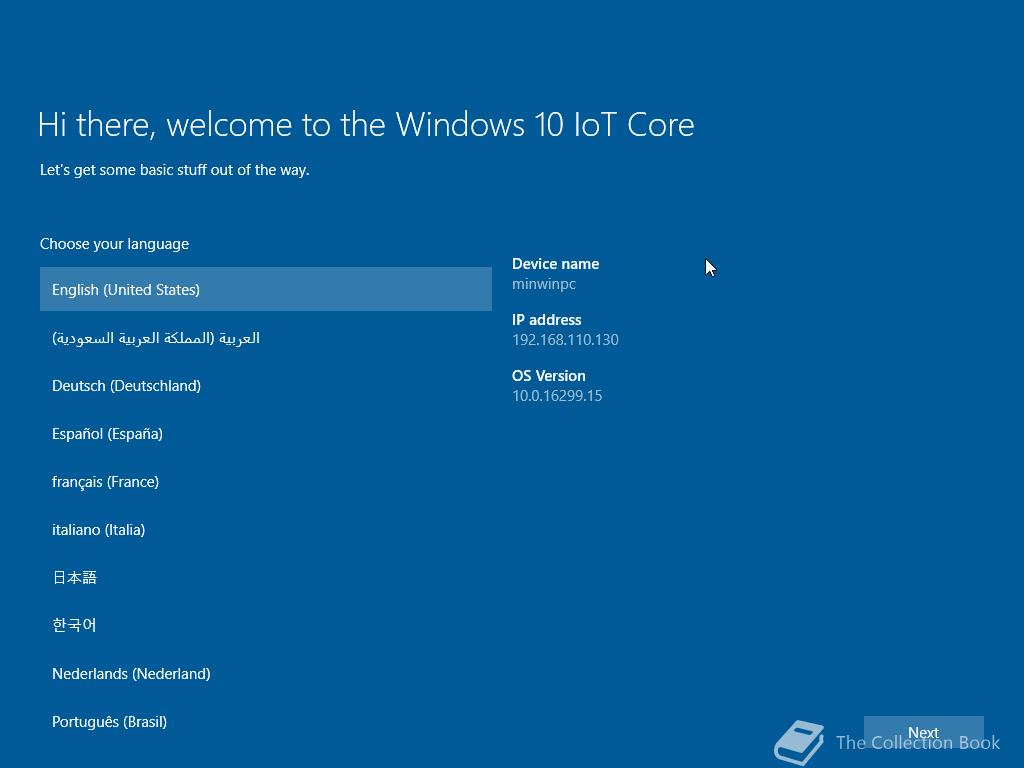
Task: Click the Device name label
Action: [x=555, y=264]
